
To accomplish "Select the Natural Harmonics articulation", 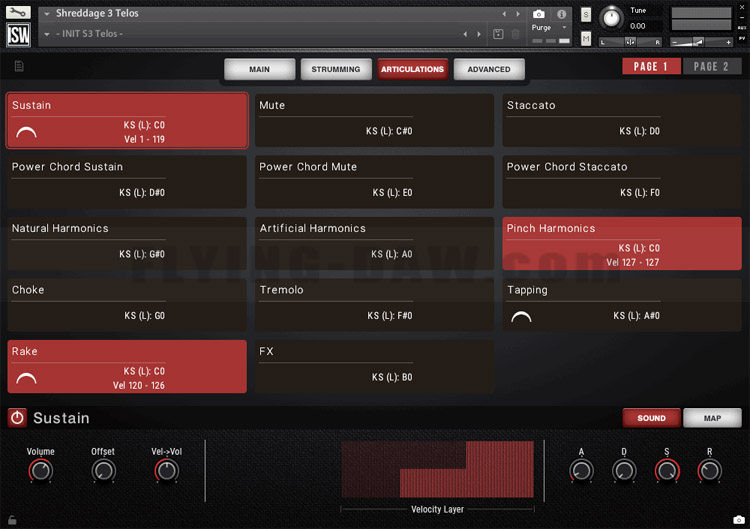I will [x=127, y=243].
